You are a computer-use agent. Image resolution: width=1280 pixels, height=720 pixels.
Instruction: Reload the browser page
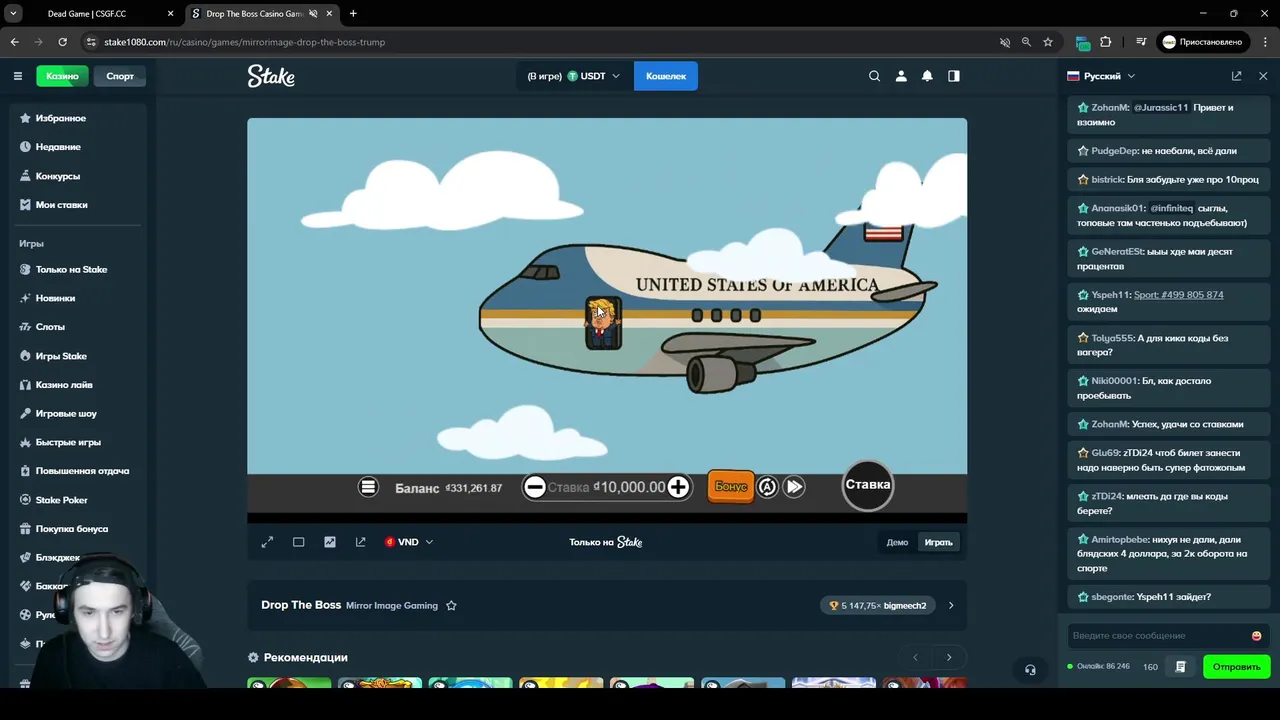[62, 42]
